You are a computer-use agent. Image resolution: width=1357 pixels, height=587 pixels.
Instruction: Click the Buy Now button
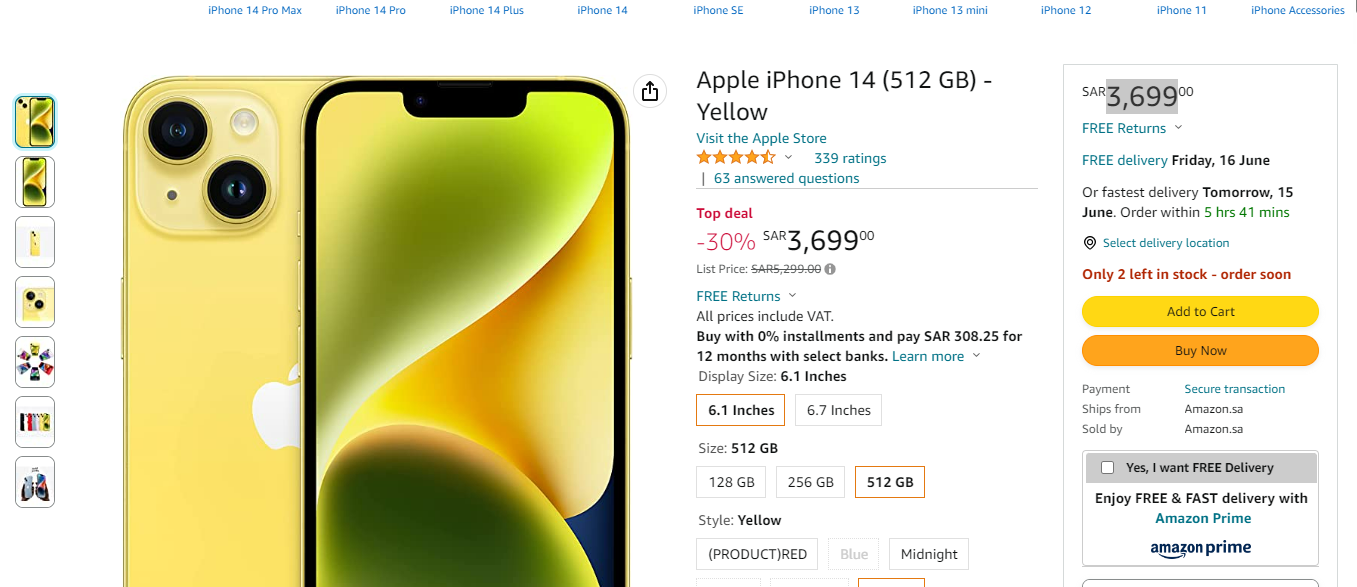coord(1200,351)
